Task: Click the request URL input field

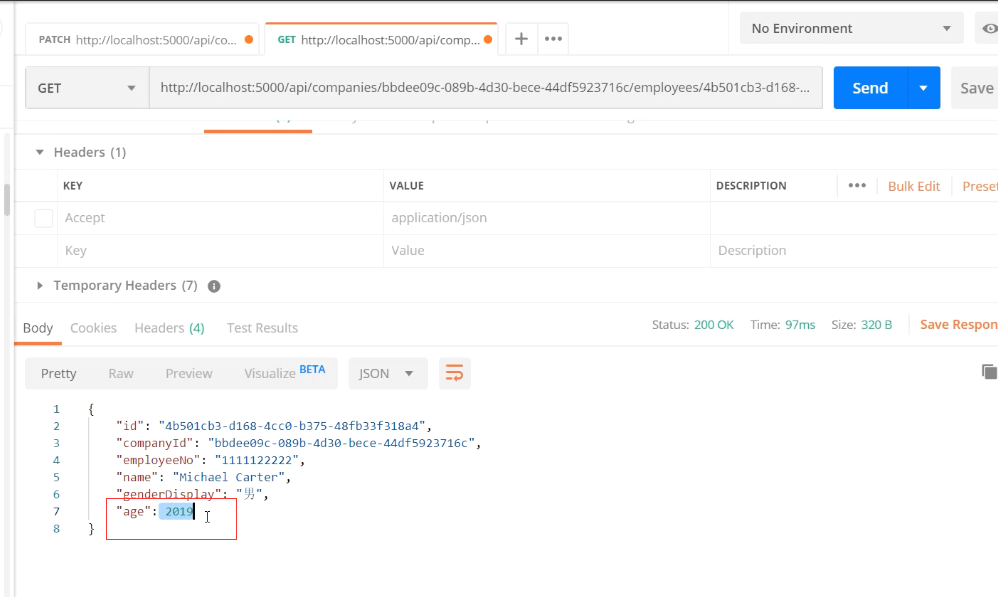Action: (486, 88)
